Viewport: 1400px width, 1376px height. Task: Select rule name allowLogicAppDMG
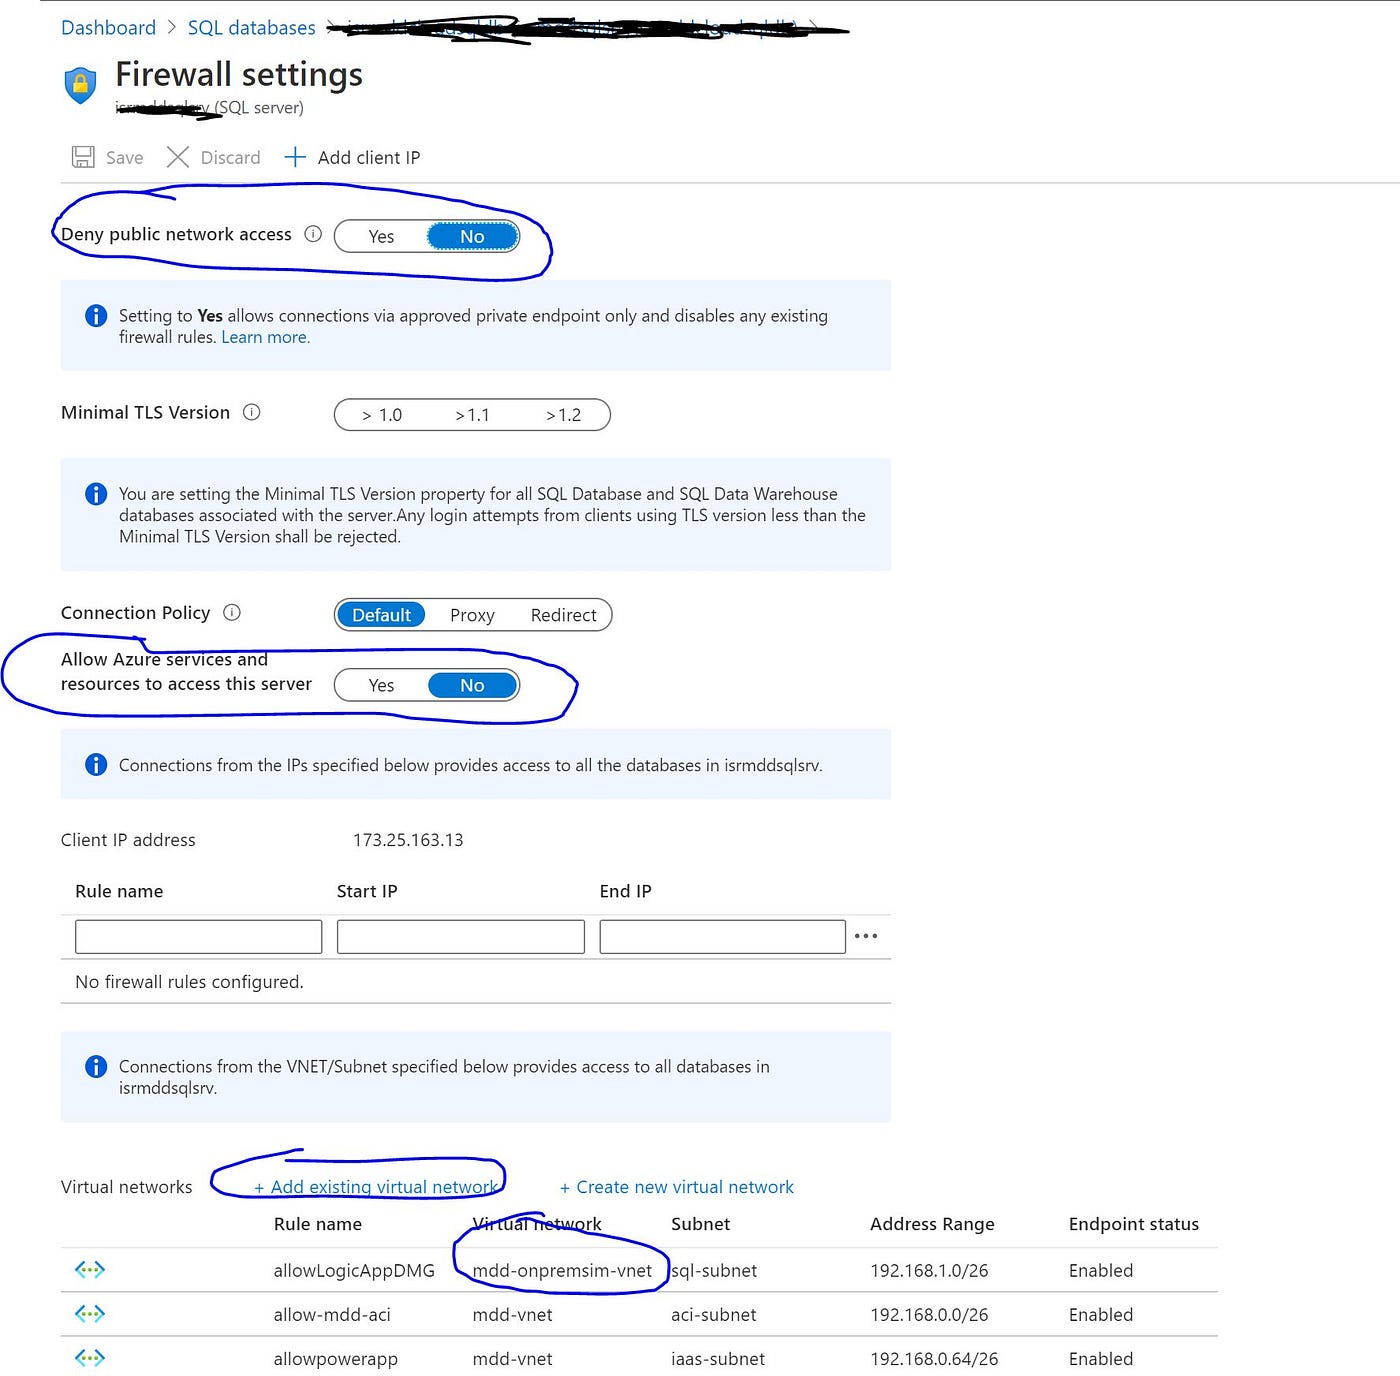pyautogui.click(x=354, y=1270)
